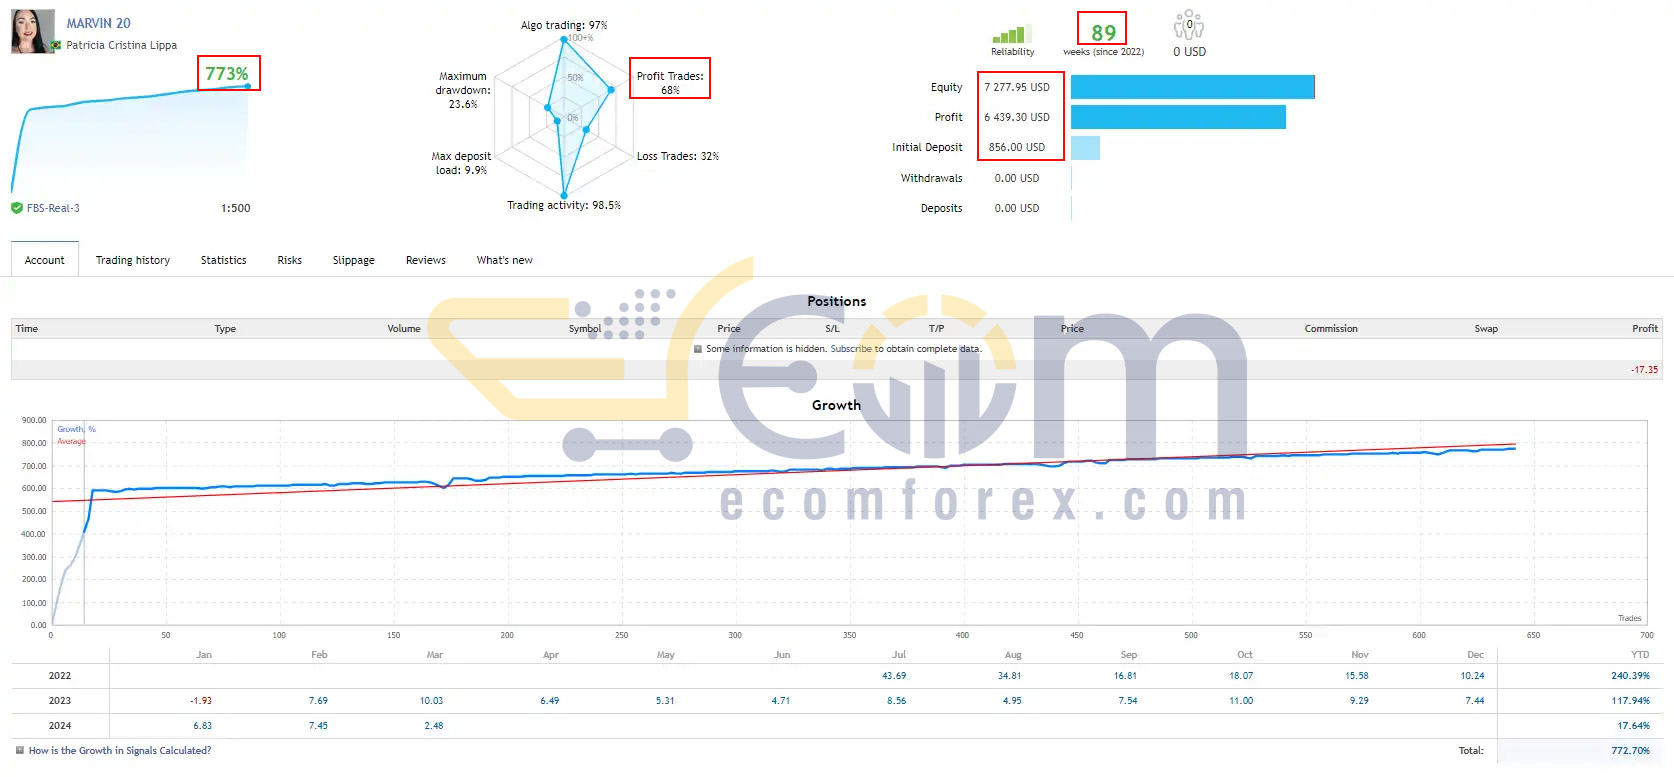Click the subscribers people icon
Image resolution: width=1674 pixels, height=777 pixels.
1189,26
